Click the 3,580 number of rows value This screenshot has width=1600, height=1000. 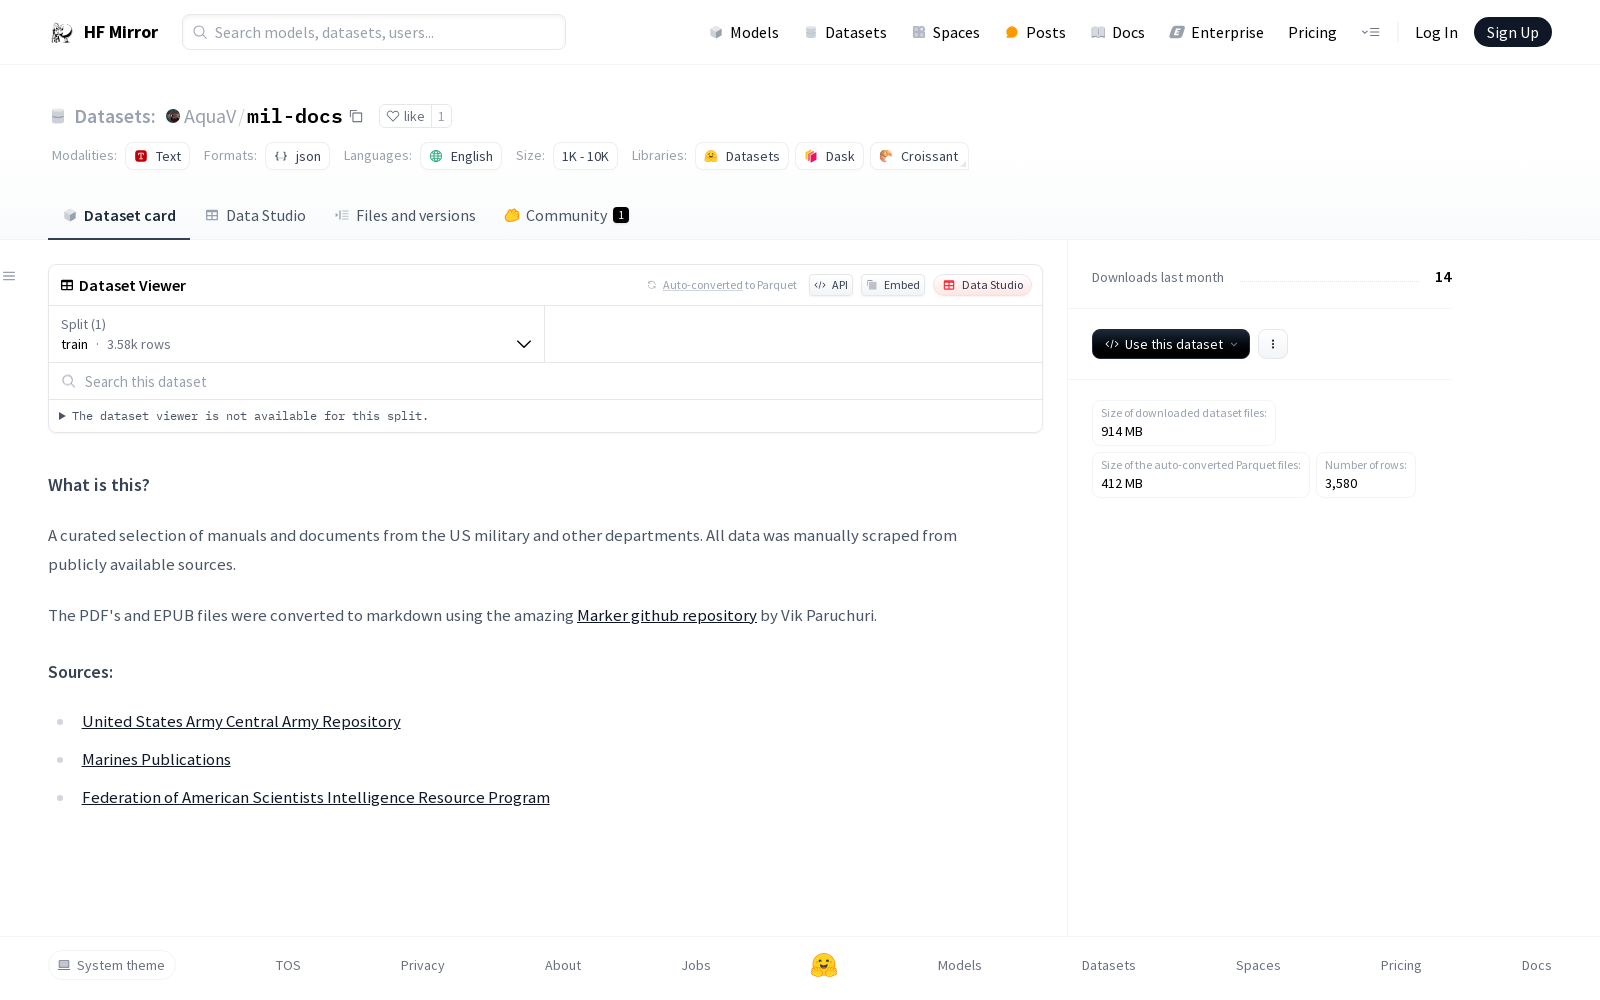point(1341,484)
